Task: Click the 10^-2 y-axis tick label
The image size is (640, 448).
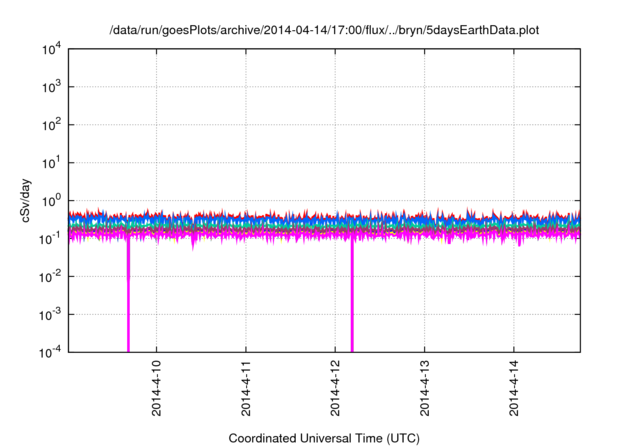Action: click(x=51, y=277)
